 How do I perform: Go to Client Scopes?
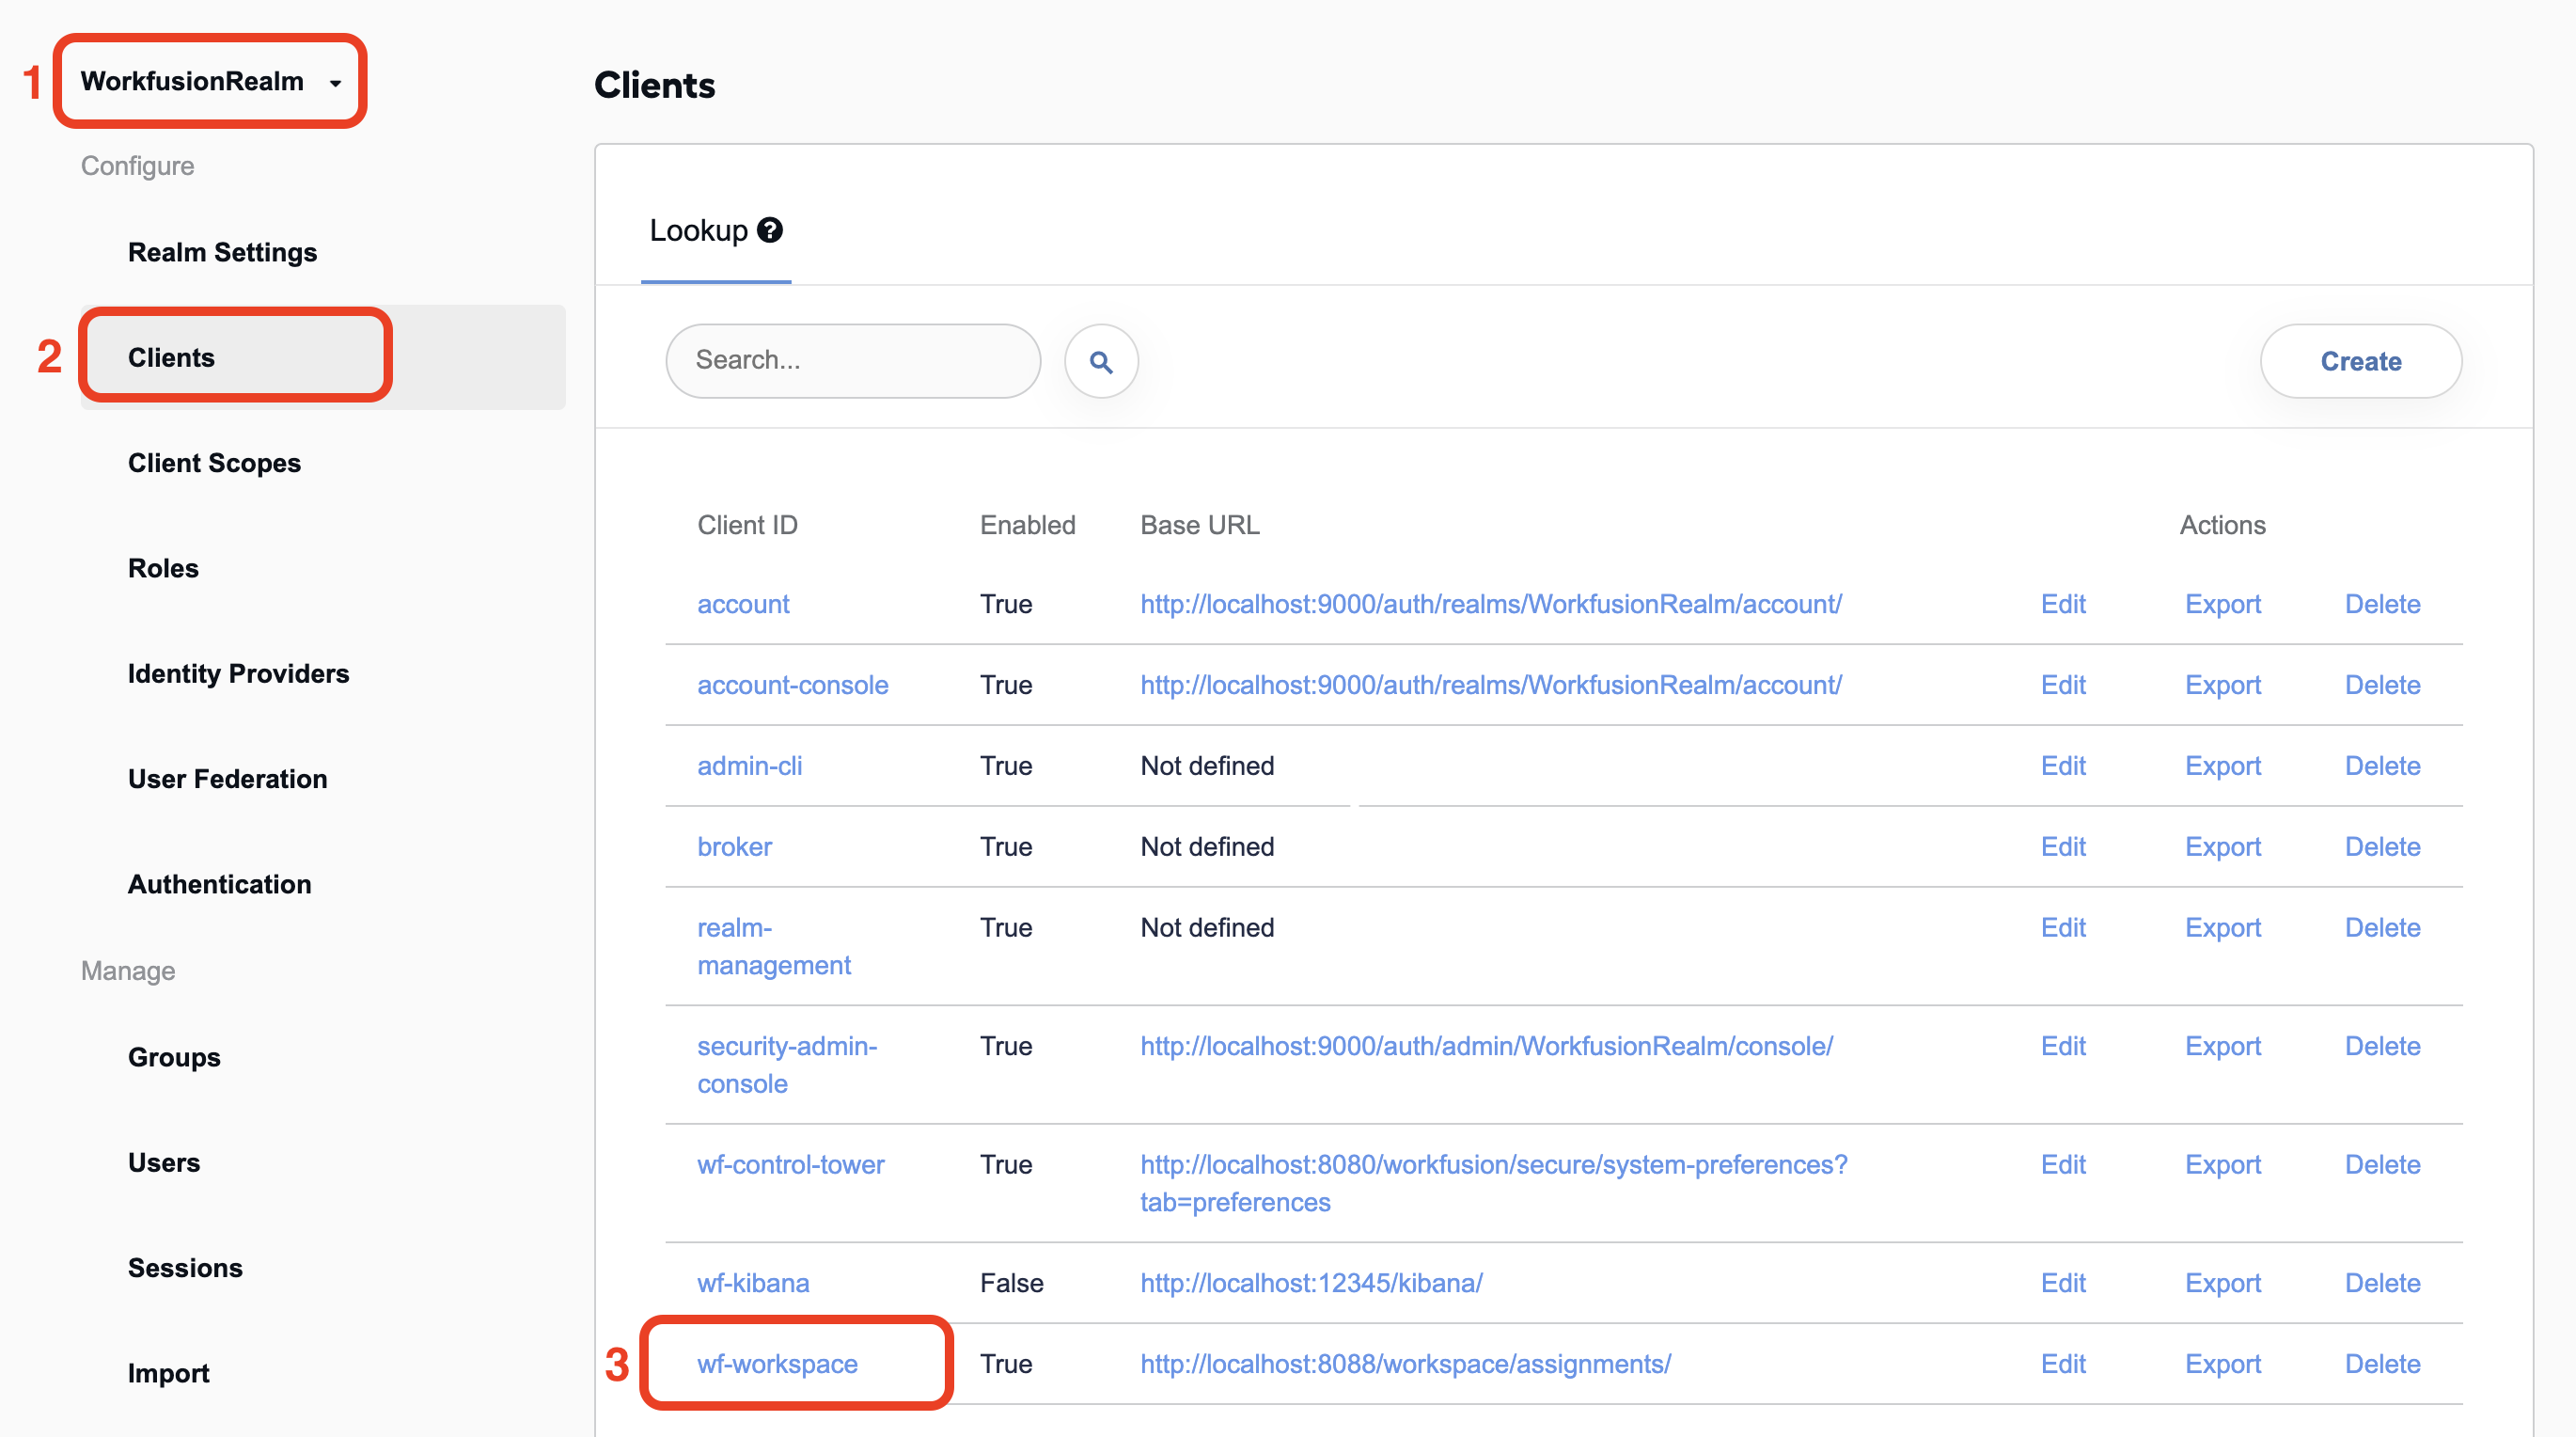click(x=214, y=463)
